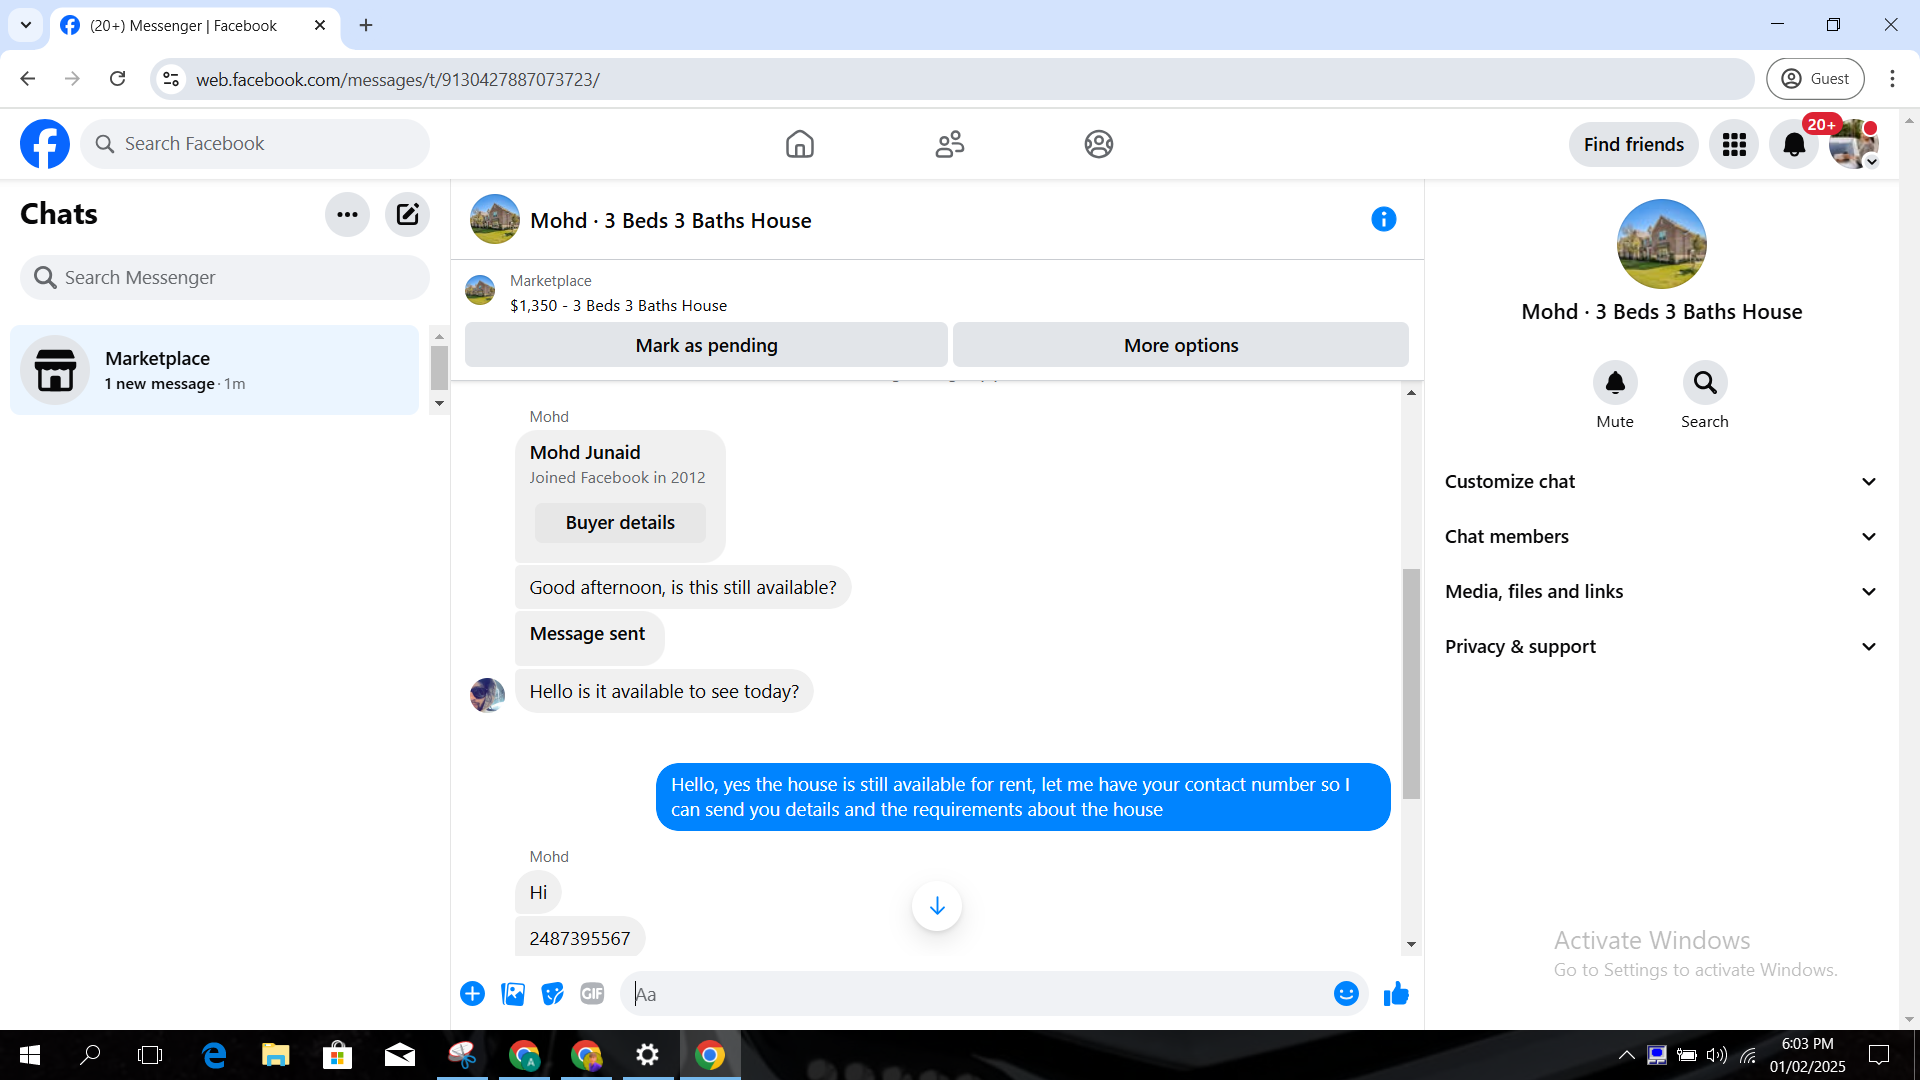The width and height of the screenshot is (1920, 1080).
Task: Click the Mark as pending button
Action: tap(706, 345)
